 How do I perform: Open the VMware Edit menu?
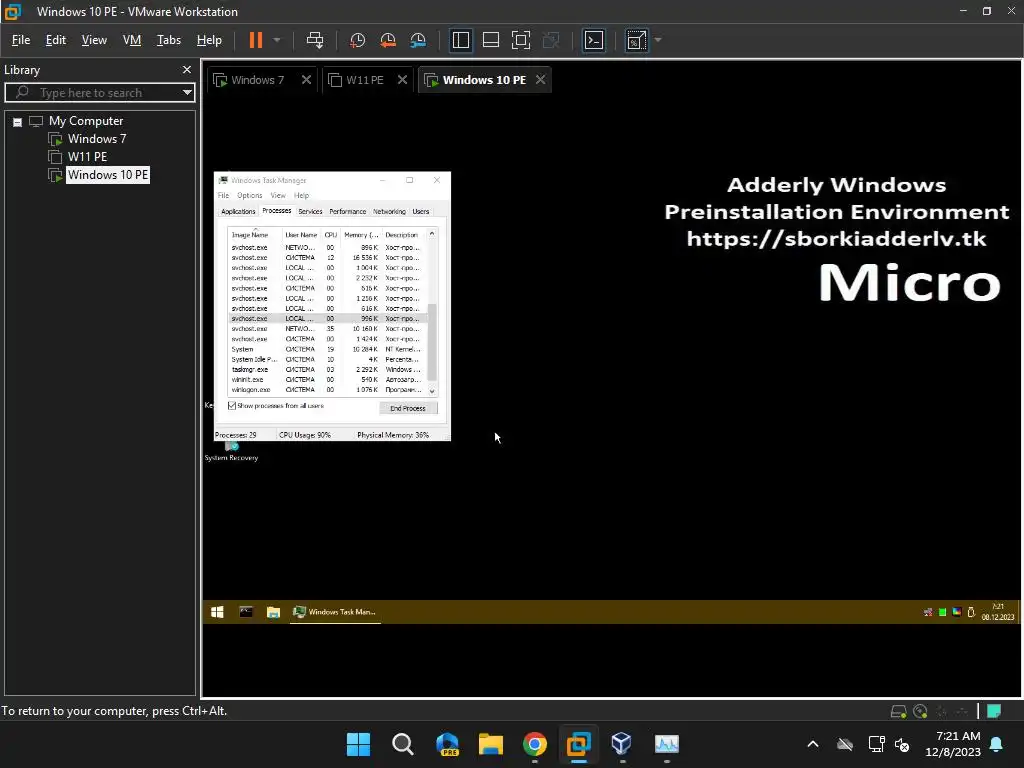56,40
